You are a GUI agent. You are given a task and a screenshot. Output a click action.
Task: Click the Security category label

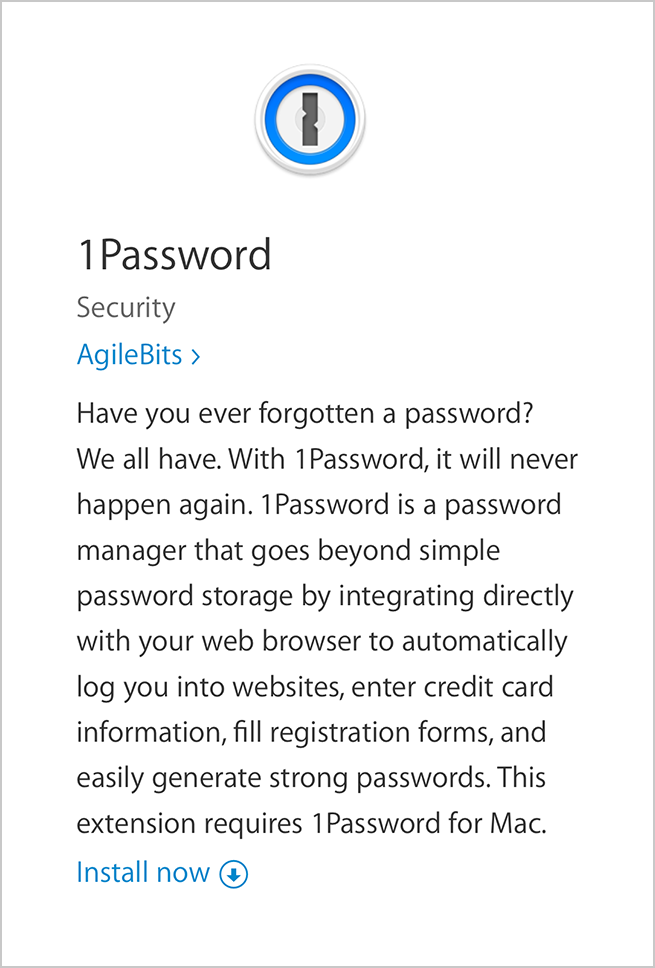pos(126,308)
